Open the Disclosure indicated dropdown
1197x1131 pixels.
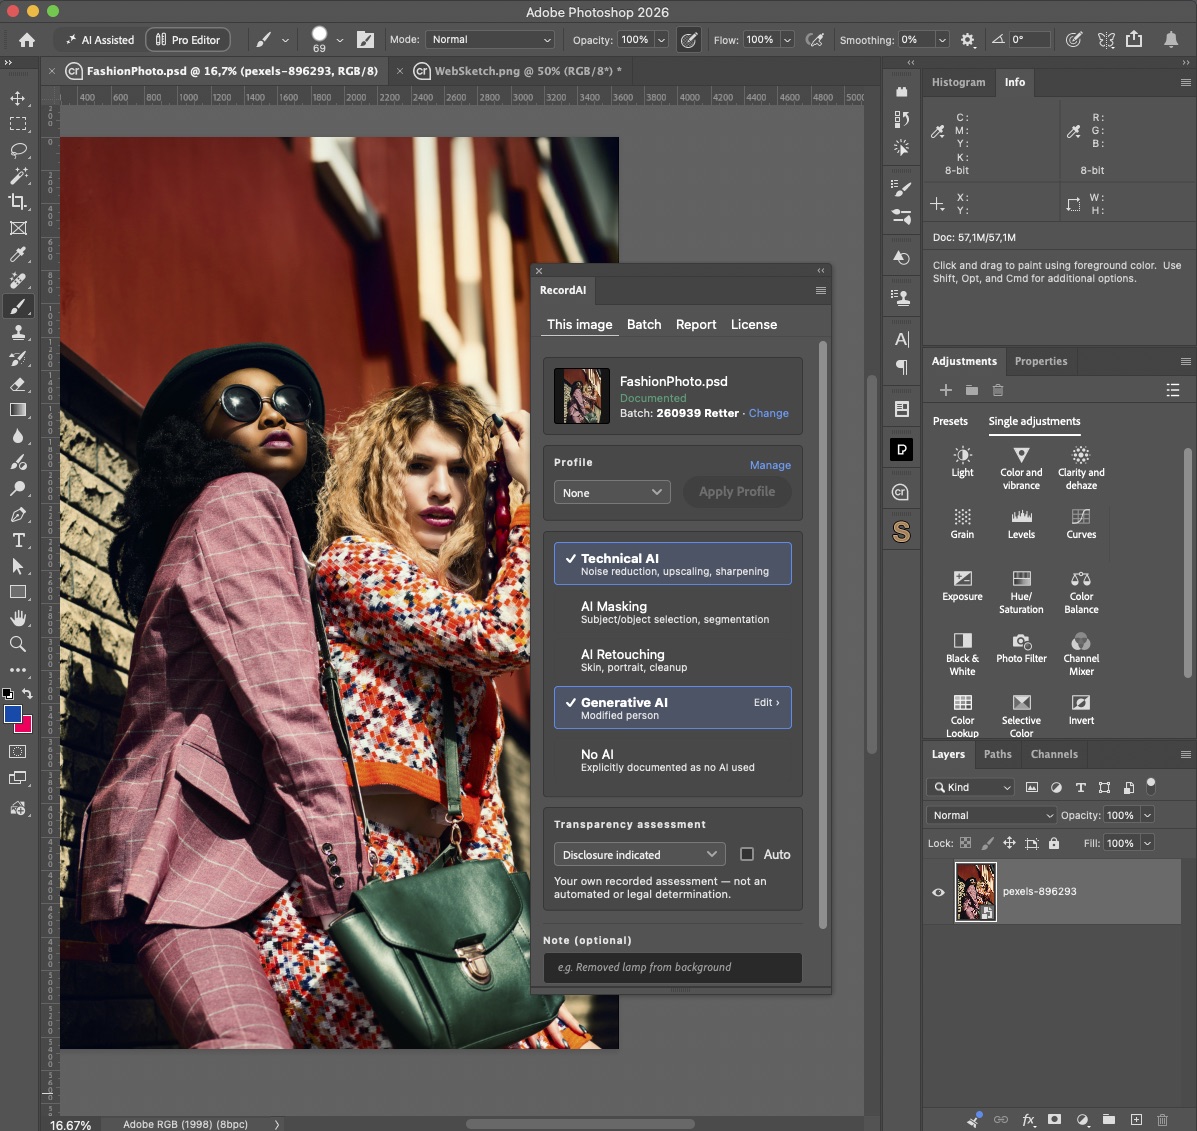640,854
